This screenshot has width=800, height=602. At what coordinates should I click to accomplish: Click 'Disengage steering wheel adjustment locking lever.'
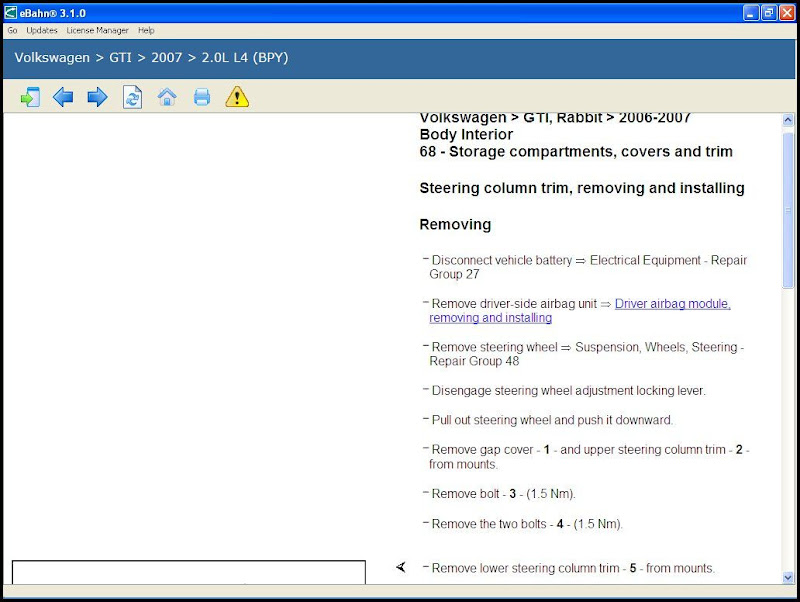(x=568, y=391)
